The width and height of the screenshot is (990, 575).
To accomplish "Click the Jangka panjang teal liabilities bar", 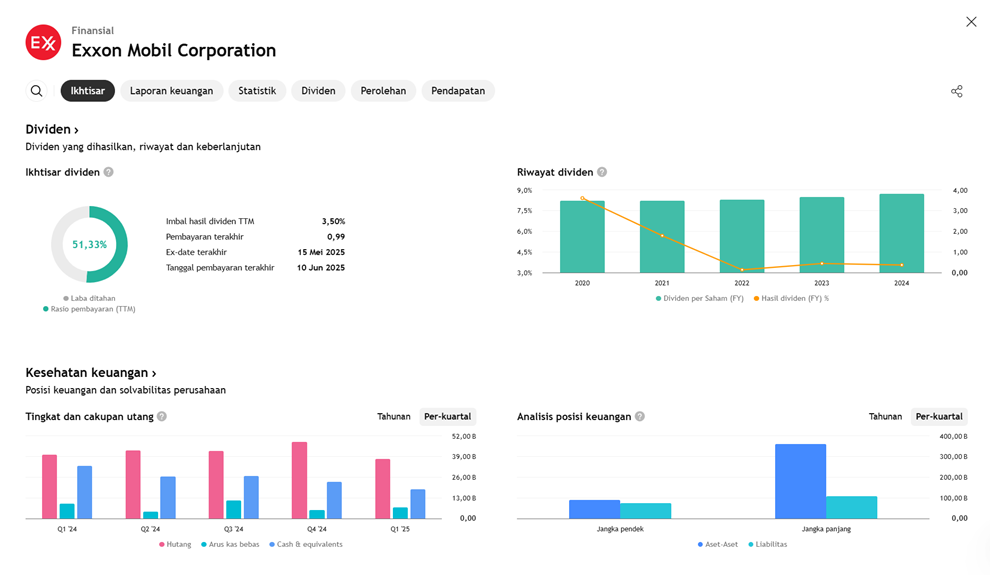I will click(852, 507).
